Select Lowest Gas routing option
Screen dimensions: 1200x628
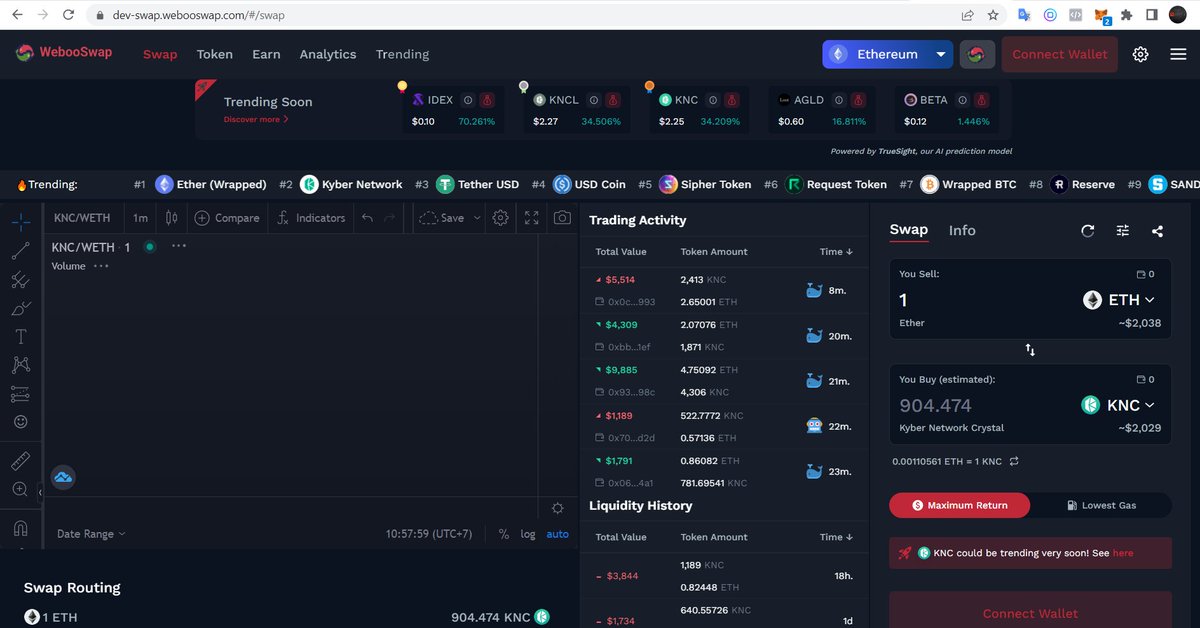[x=1101, y=505]
